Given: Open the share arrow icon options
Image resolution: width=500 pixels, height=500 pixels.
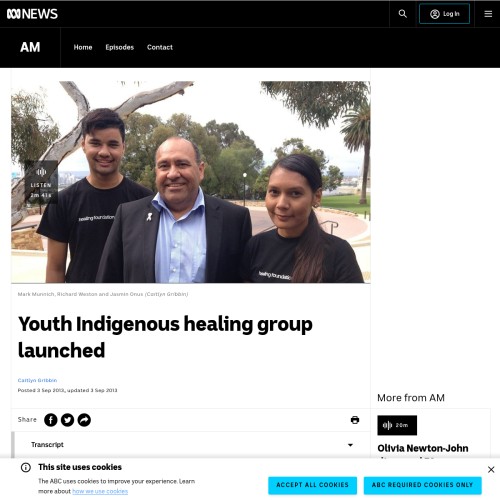Looking at the screenshot, I should tap(84, 420).
